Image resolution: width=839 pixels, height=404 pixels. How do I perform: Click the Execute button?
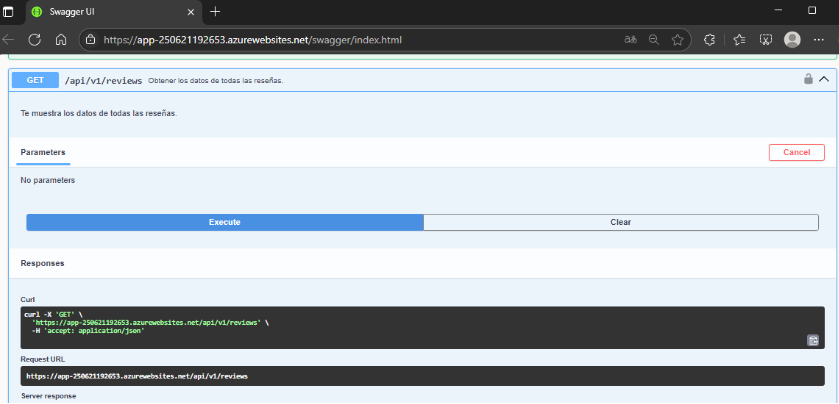coord(225,222)
